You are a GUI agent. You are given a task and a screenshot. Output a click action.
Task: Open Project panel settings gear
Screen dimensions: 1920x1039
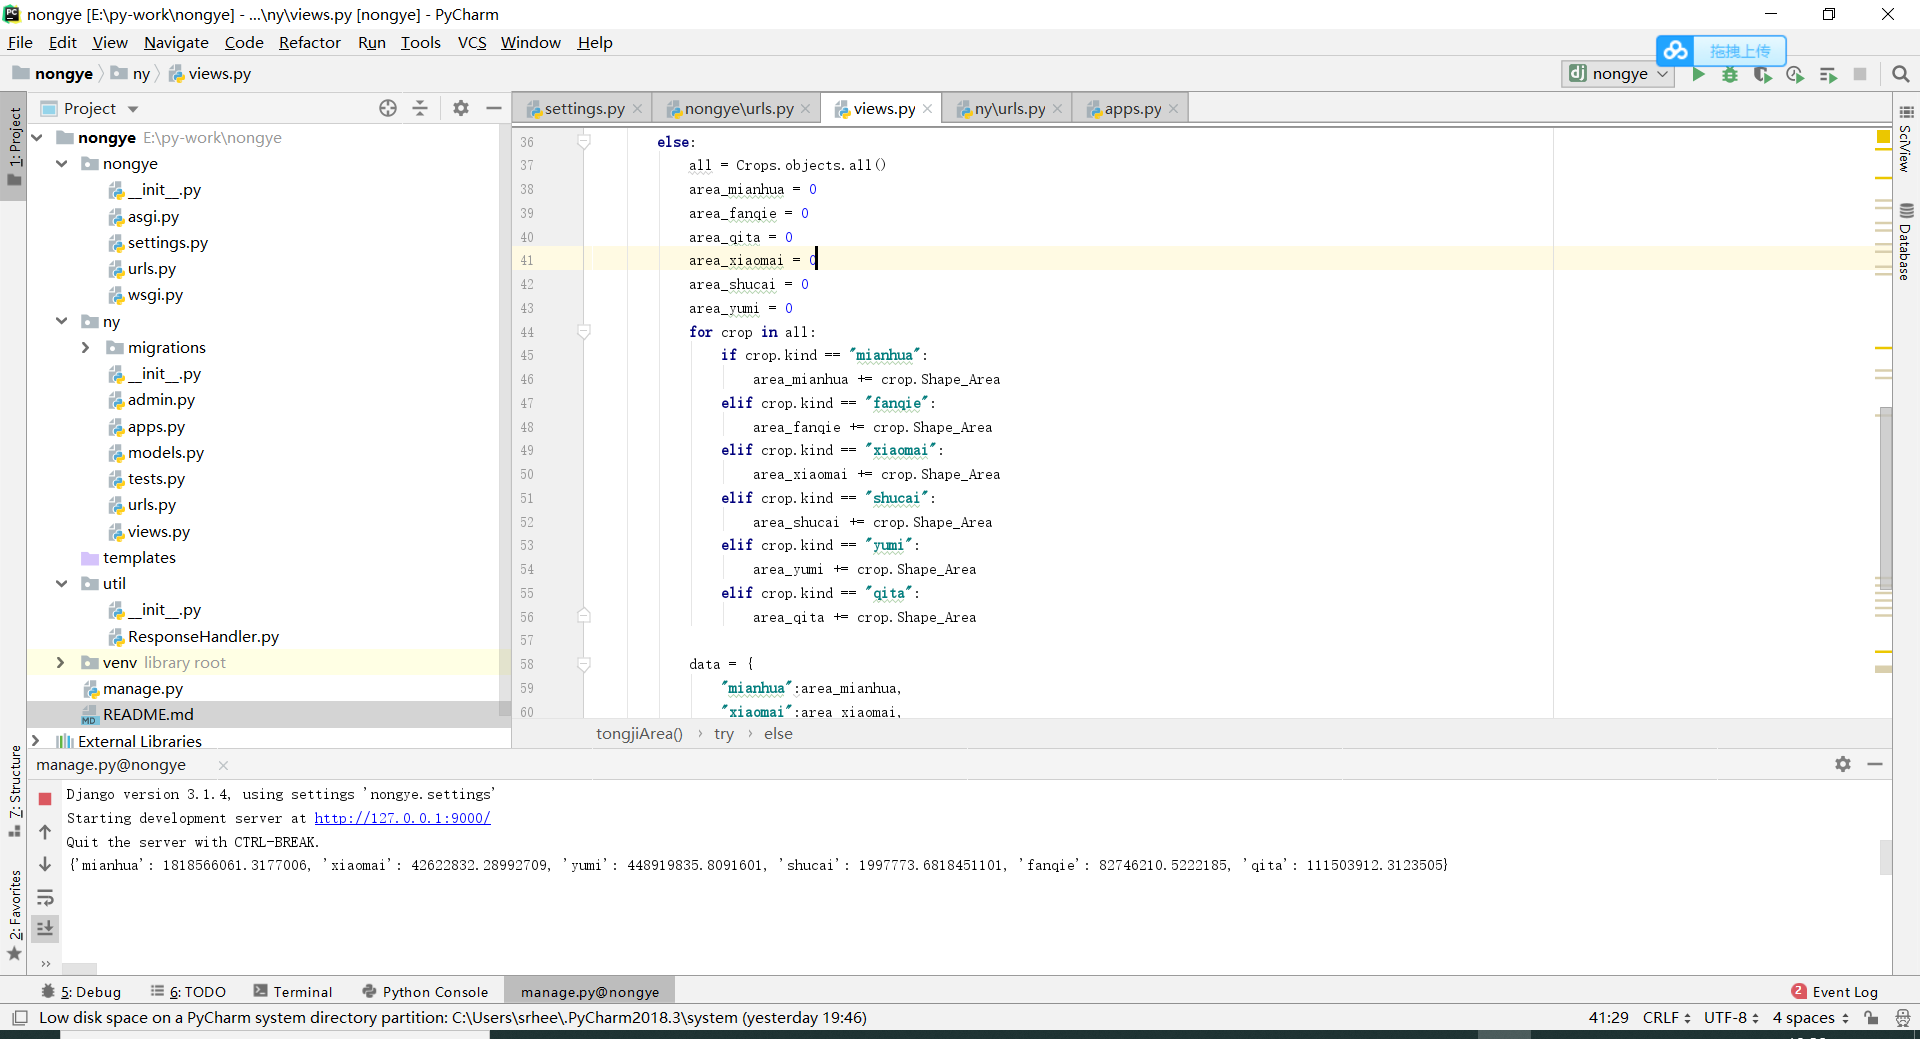(x=461, y=108)
